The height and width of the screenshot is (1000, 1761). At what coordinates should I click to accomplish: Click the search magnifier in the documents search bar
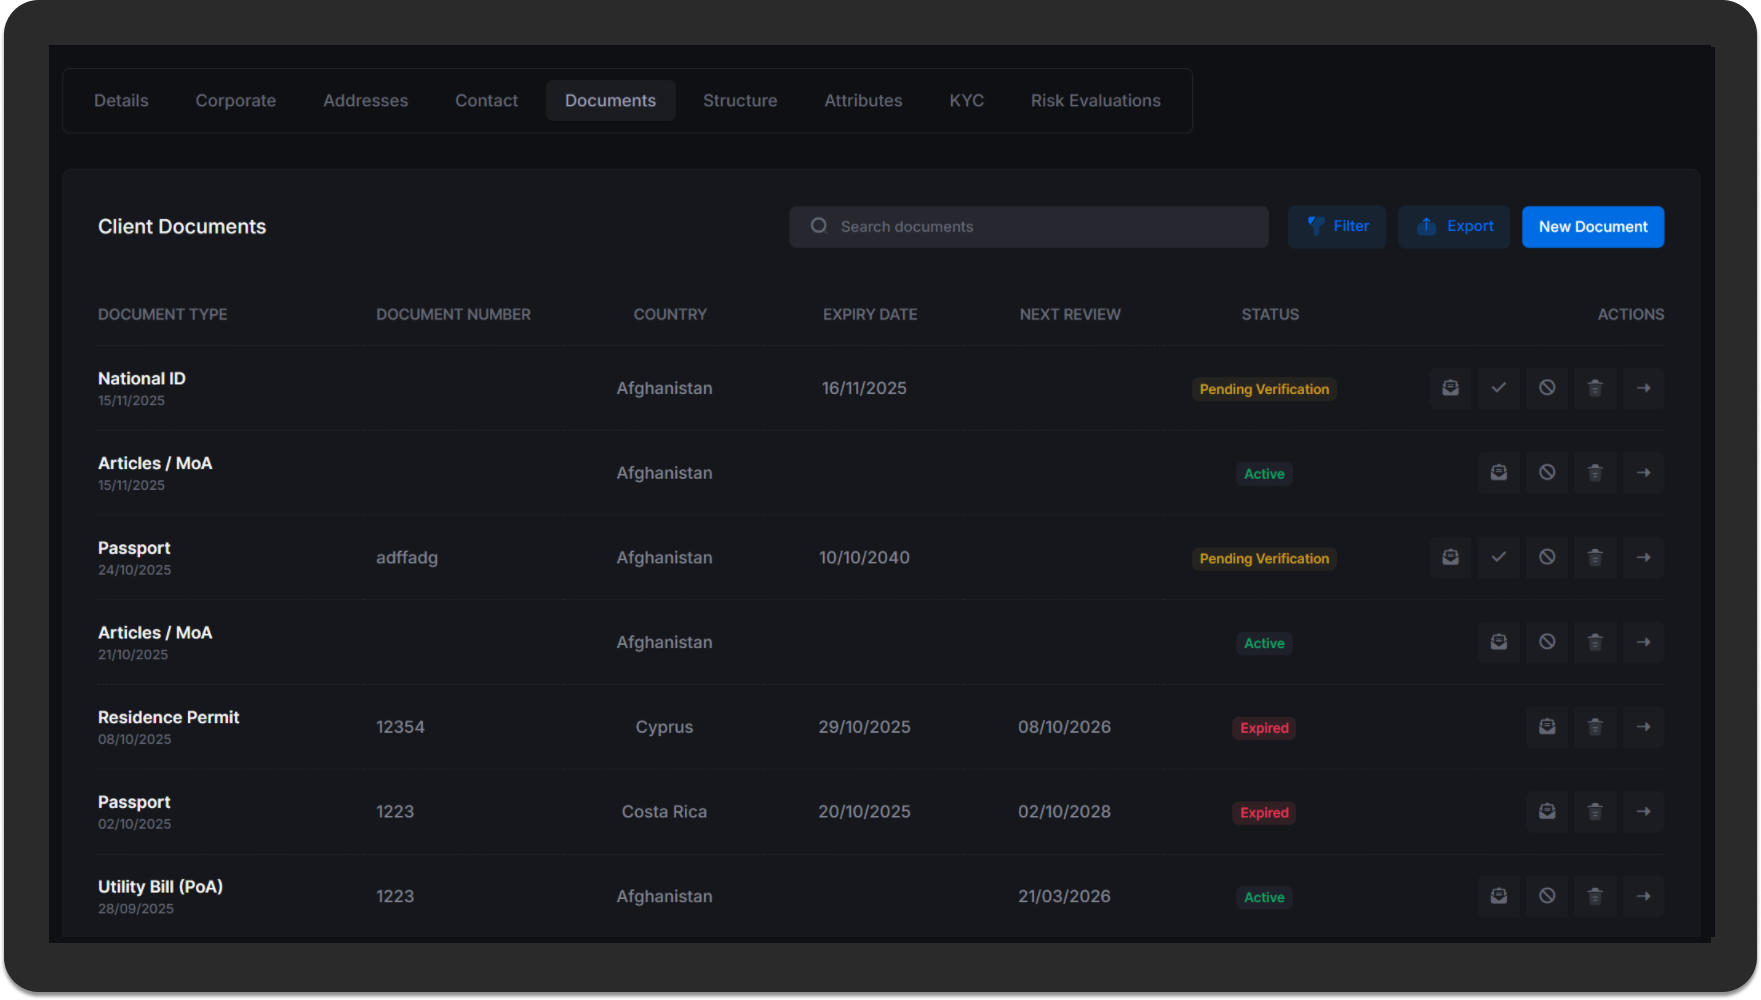click(819, 226)
